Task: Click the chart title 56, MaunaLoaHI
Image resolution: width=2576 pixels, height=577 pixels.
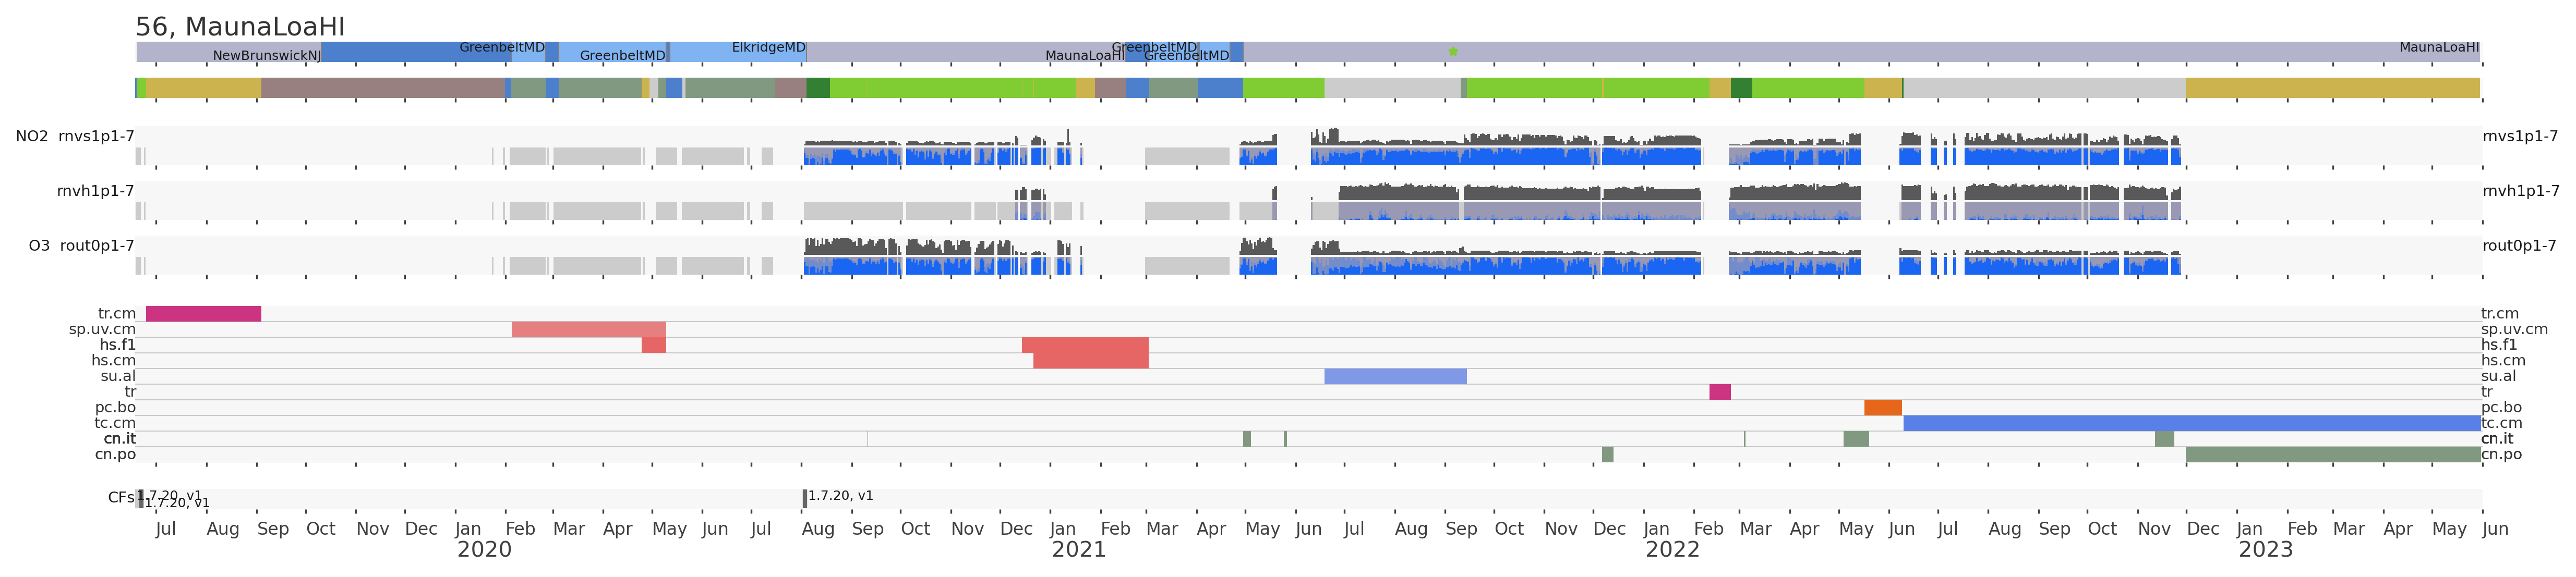Action: pyautogui.click(x=240, y=27)
